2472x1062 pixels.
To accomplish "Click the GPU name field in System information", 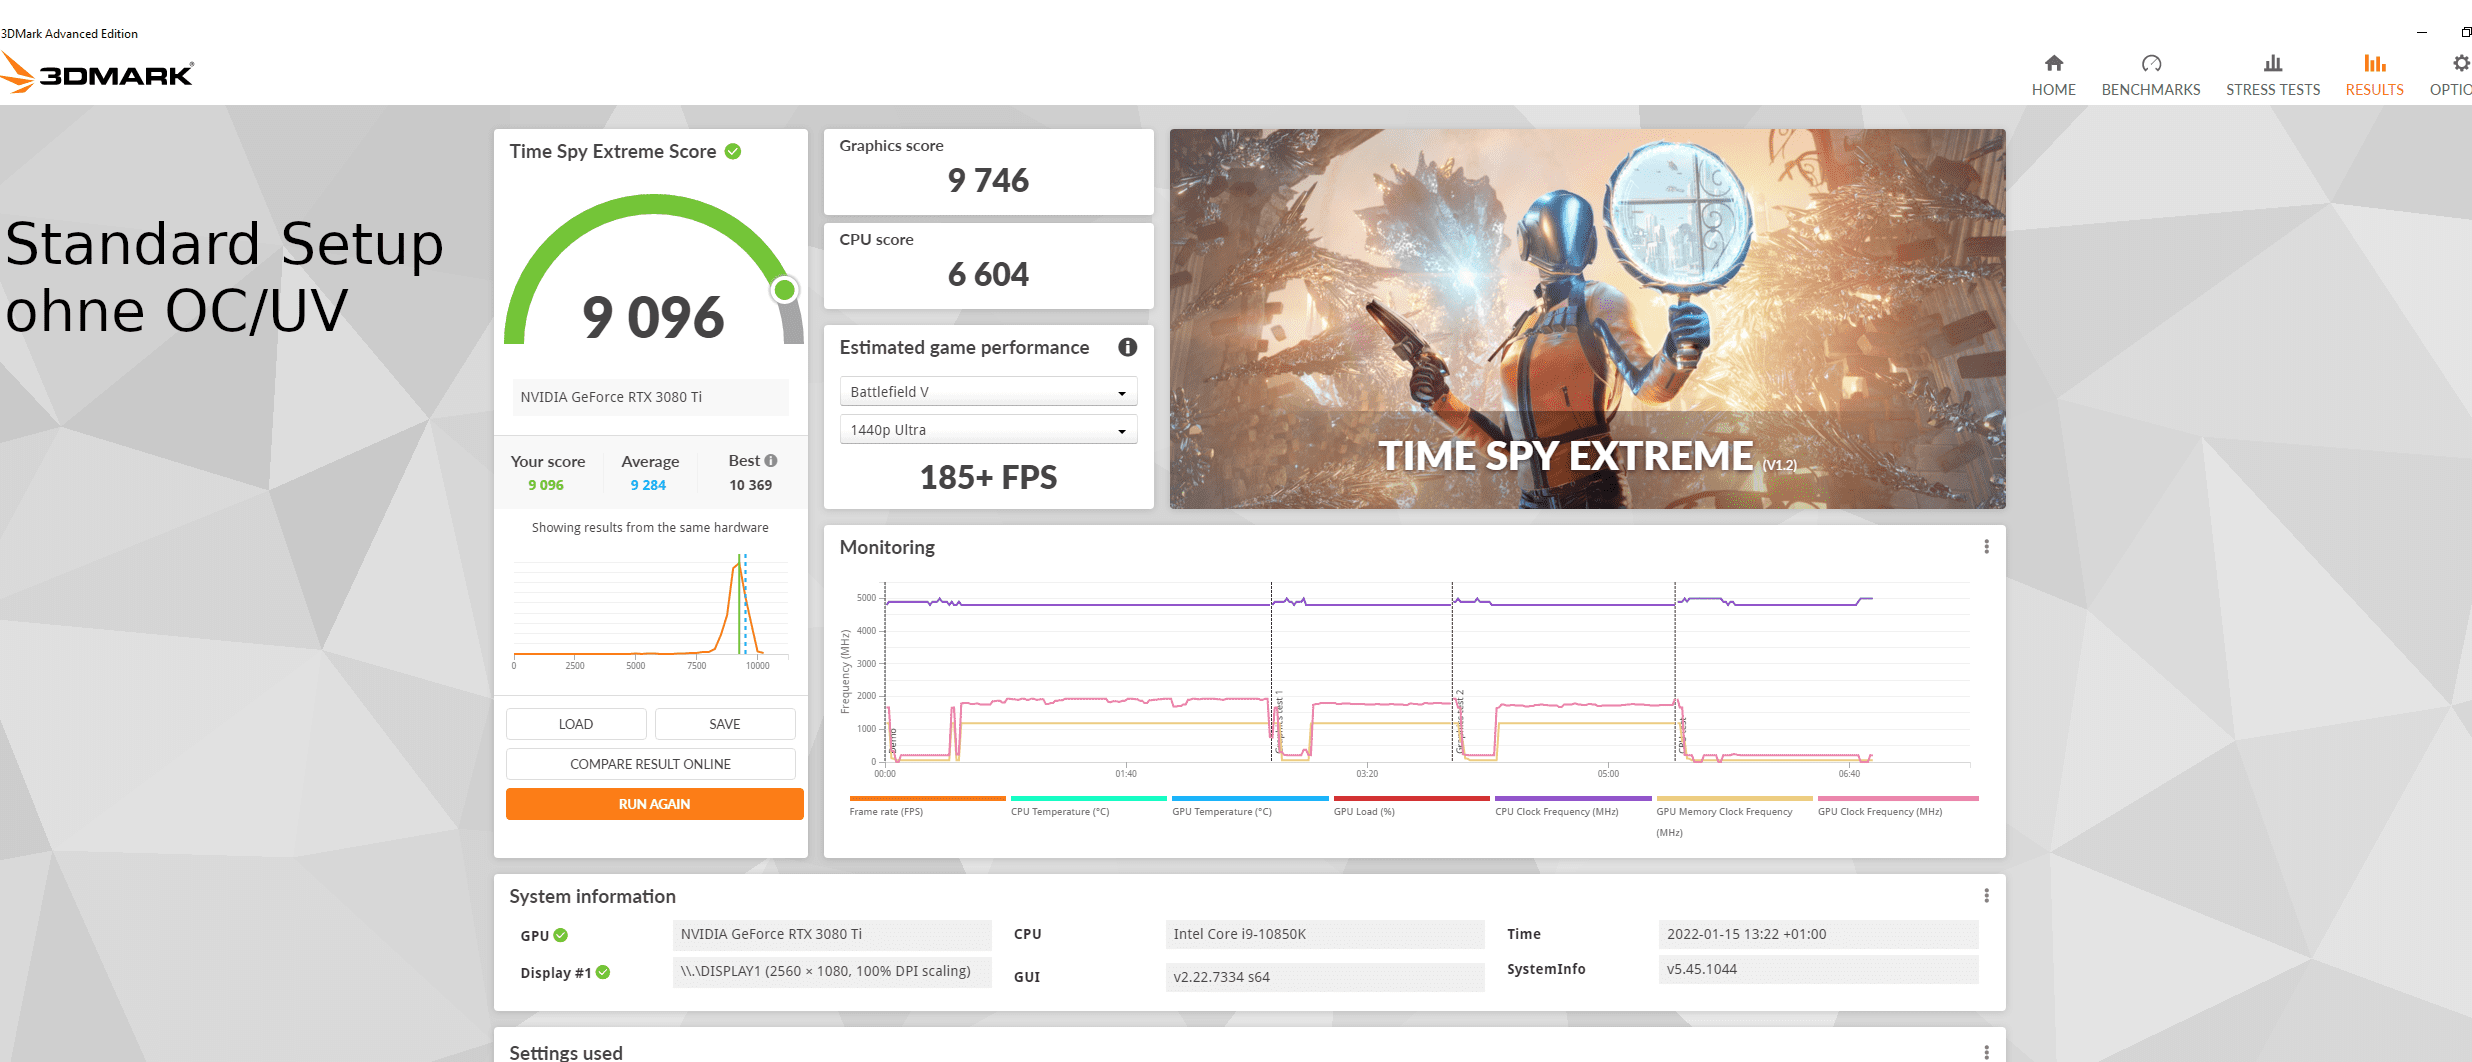I will pyautogui.click(x=832, y=934).
